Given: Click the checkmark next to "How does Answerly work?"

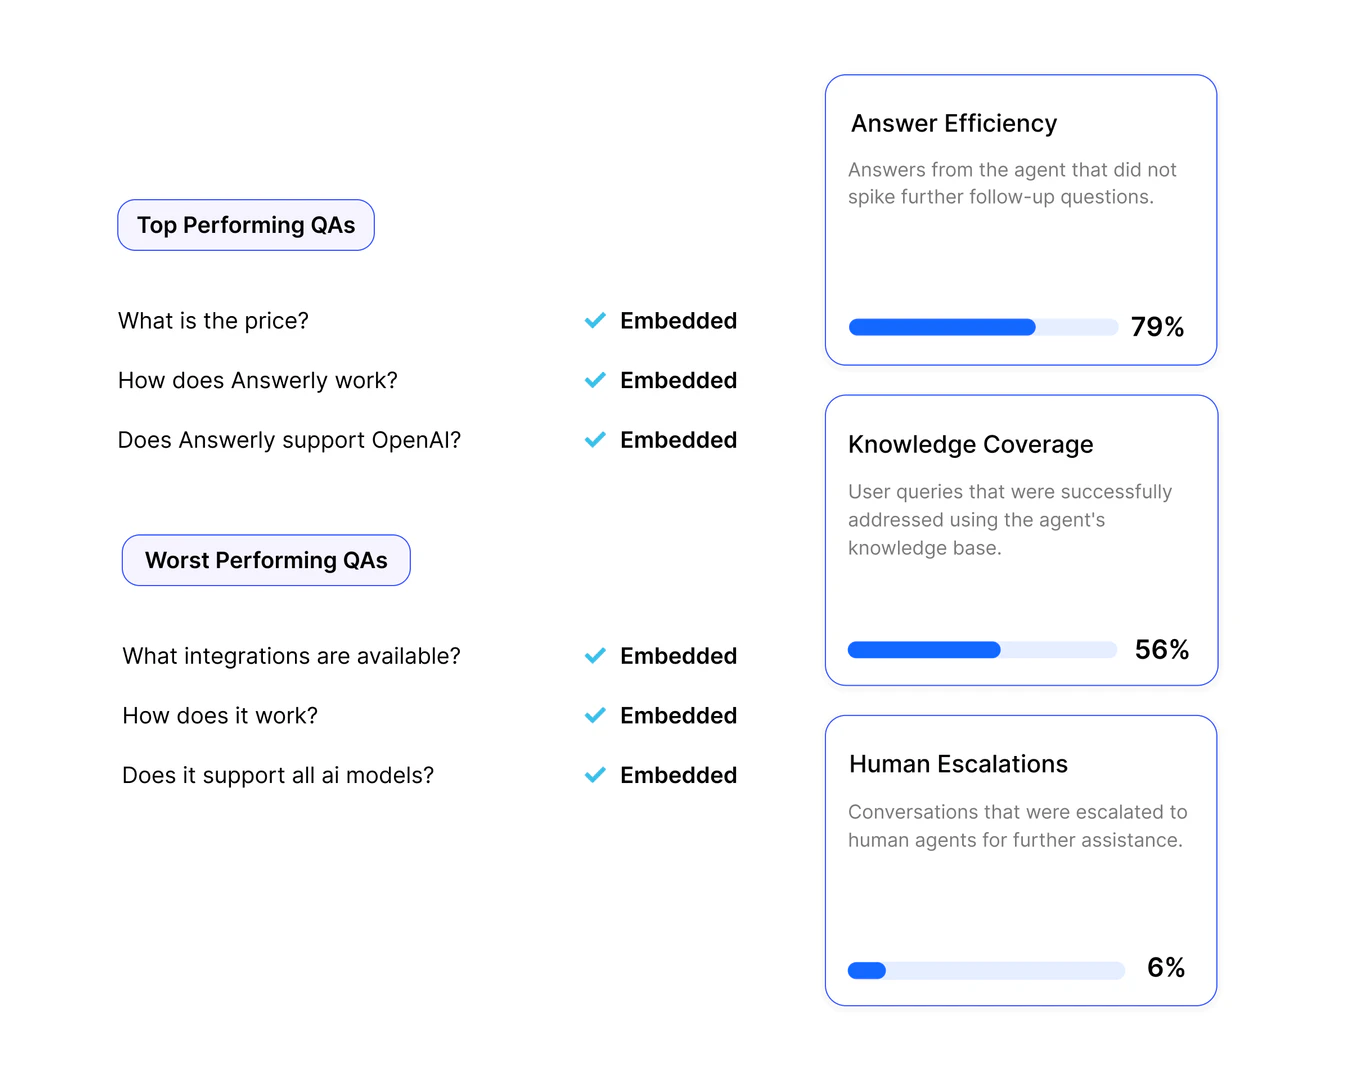Looking at the screenshot, I should point(594,380).
